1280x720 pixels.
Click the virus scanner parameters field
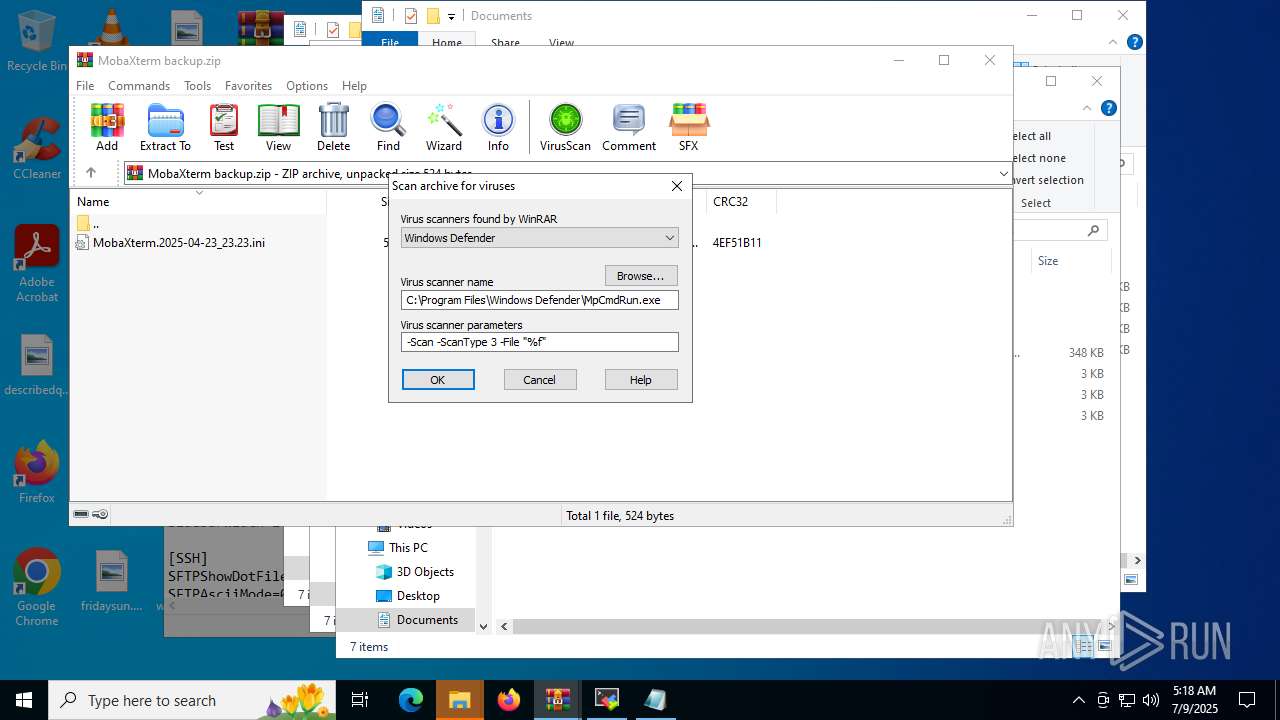click(540, 342)
